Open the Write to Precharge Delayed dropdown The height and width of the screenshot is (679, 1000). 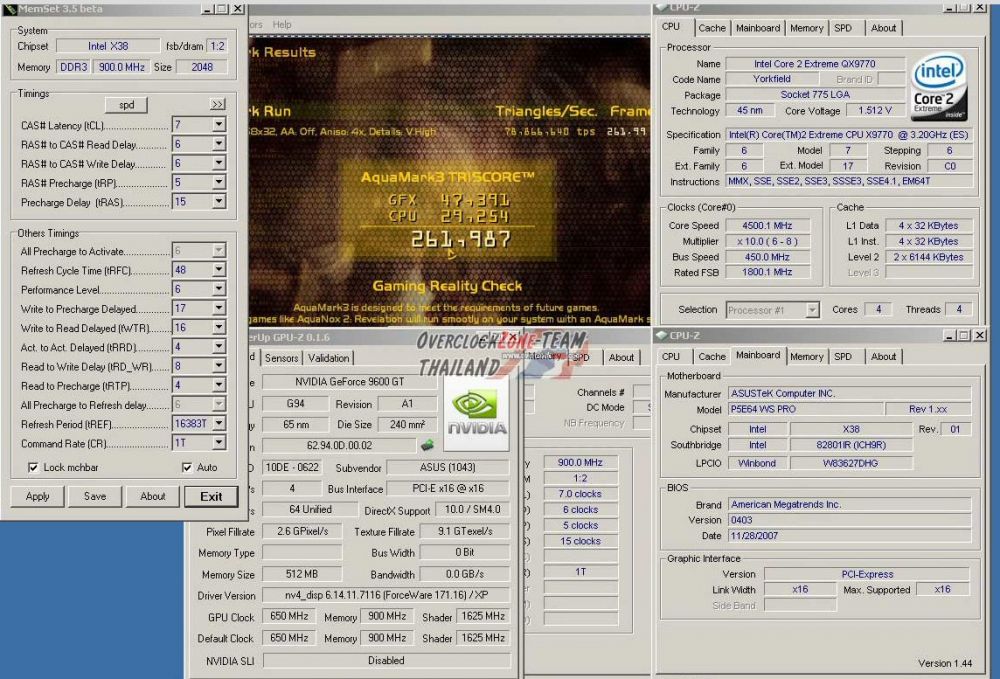[x=219, y=309]
